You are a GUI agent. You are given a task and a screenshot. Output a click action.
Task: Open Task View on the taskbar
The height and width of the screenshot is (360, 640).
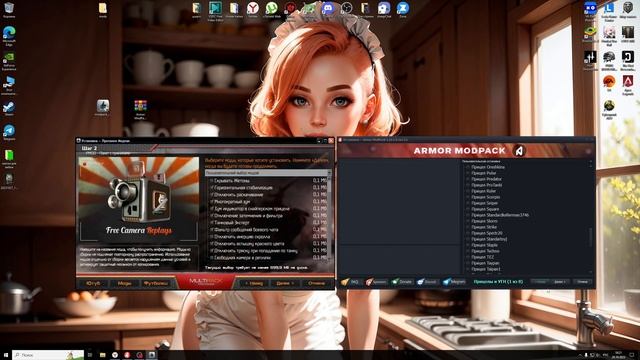(90, 355)
